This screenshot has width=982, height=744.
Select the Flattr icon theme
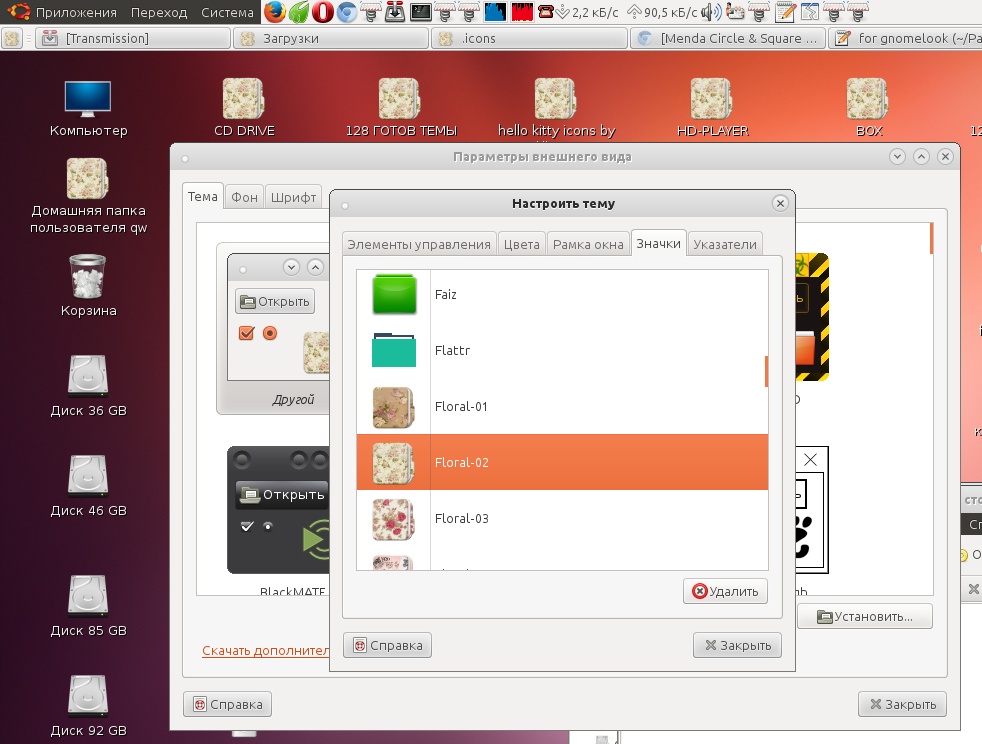(x=562, y=350)
